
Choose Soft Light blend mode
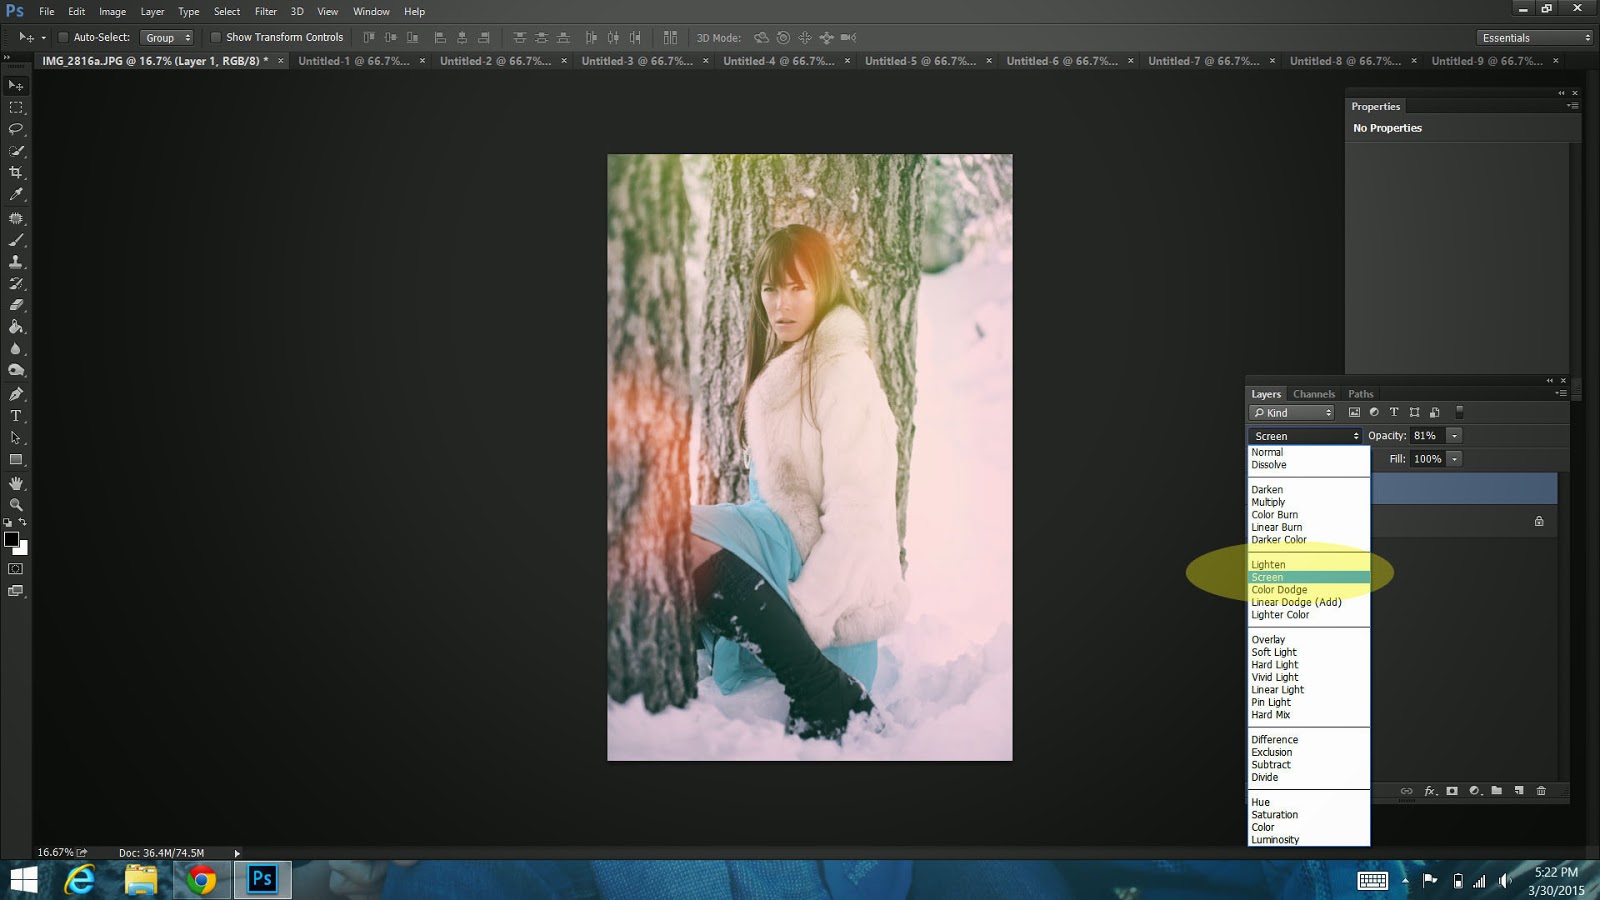tap(1309, 653)
